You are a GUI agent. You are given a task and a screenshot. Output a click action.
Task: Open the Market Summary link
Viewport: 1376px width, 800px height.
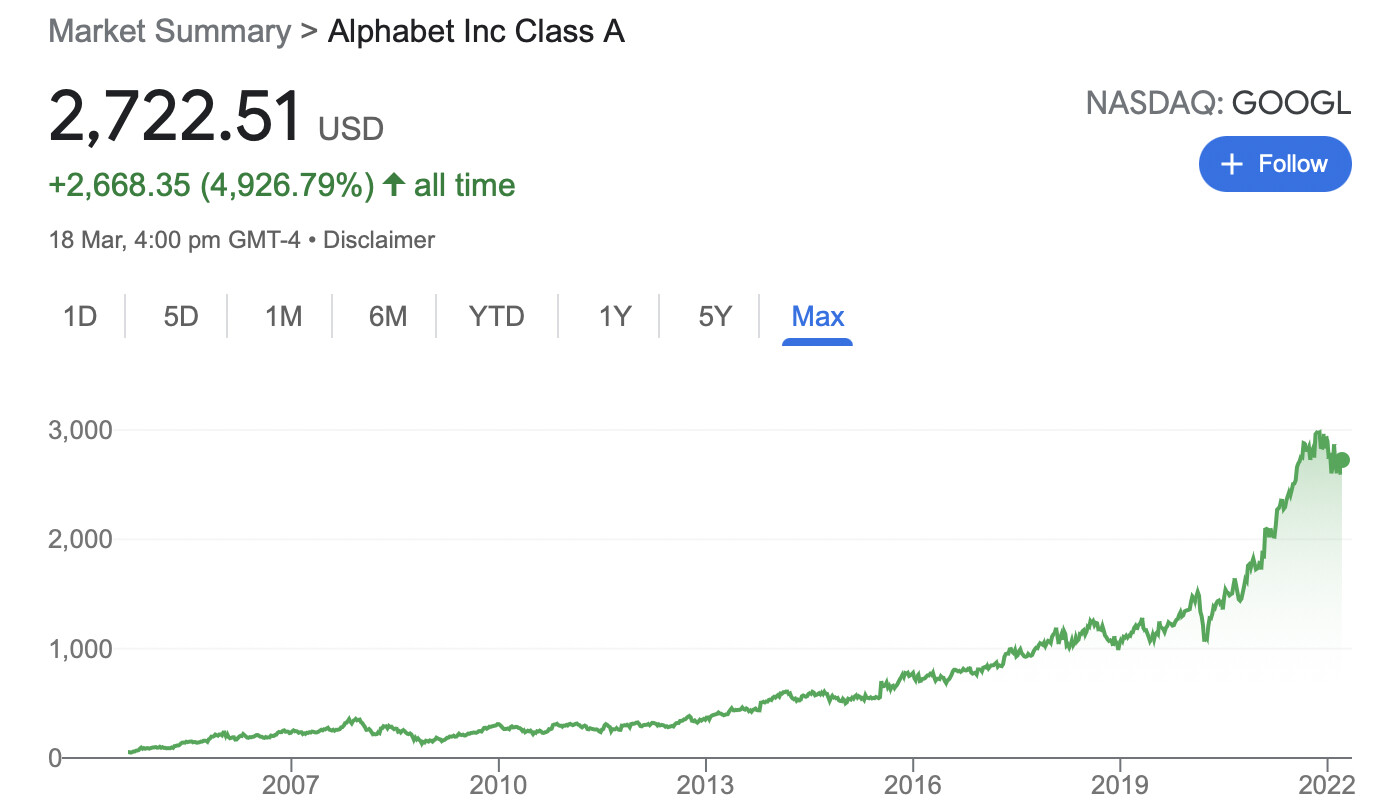point(171,31)
